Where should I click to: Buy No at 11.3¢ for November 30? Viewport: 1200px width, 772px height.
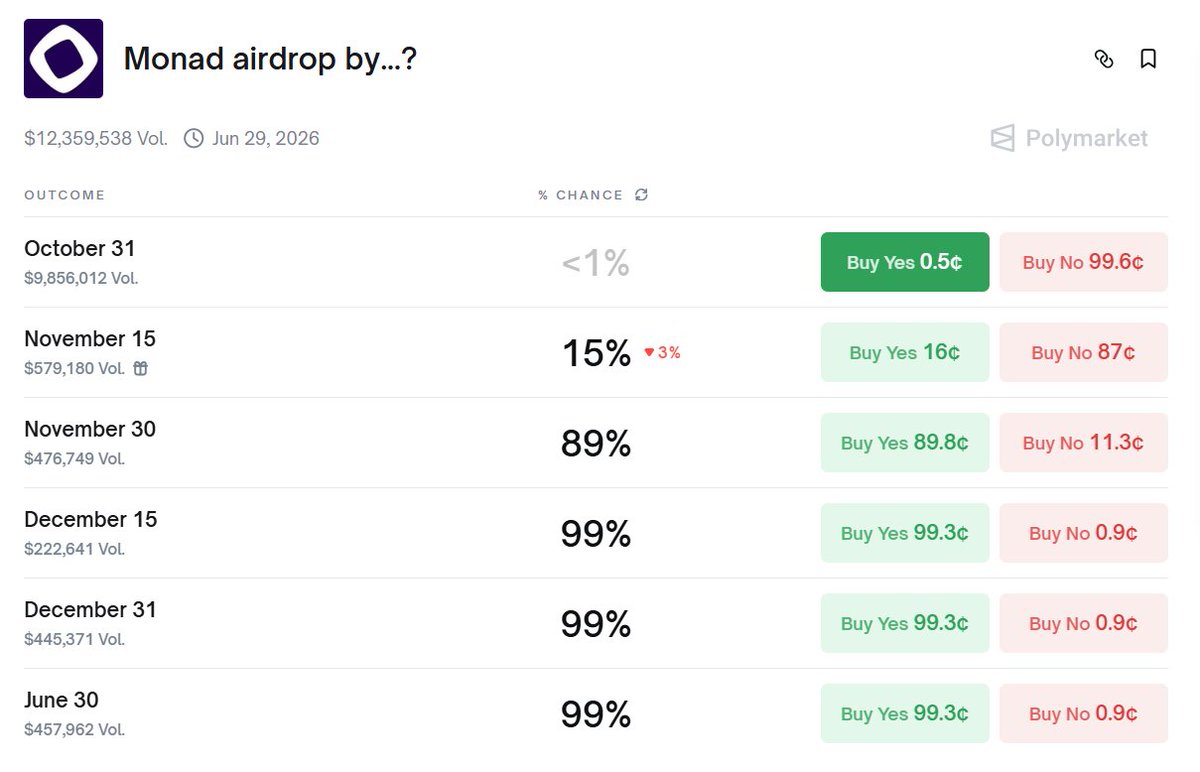[x=1083, y=442]
